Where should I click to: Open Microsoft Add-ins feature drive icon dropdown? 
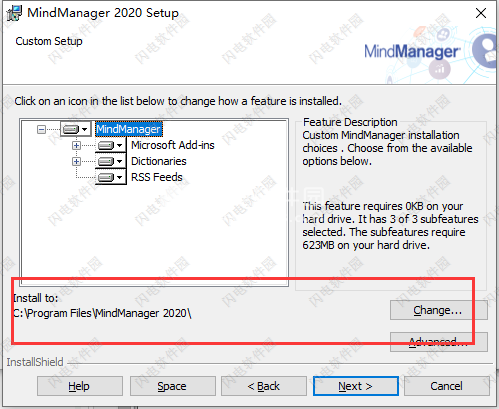tap(111, 145)
